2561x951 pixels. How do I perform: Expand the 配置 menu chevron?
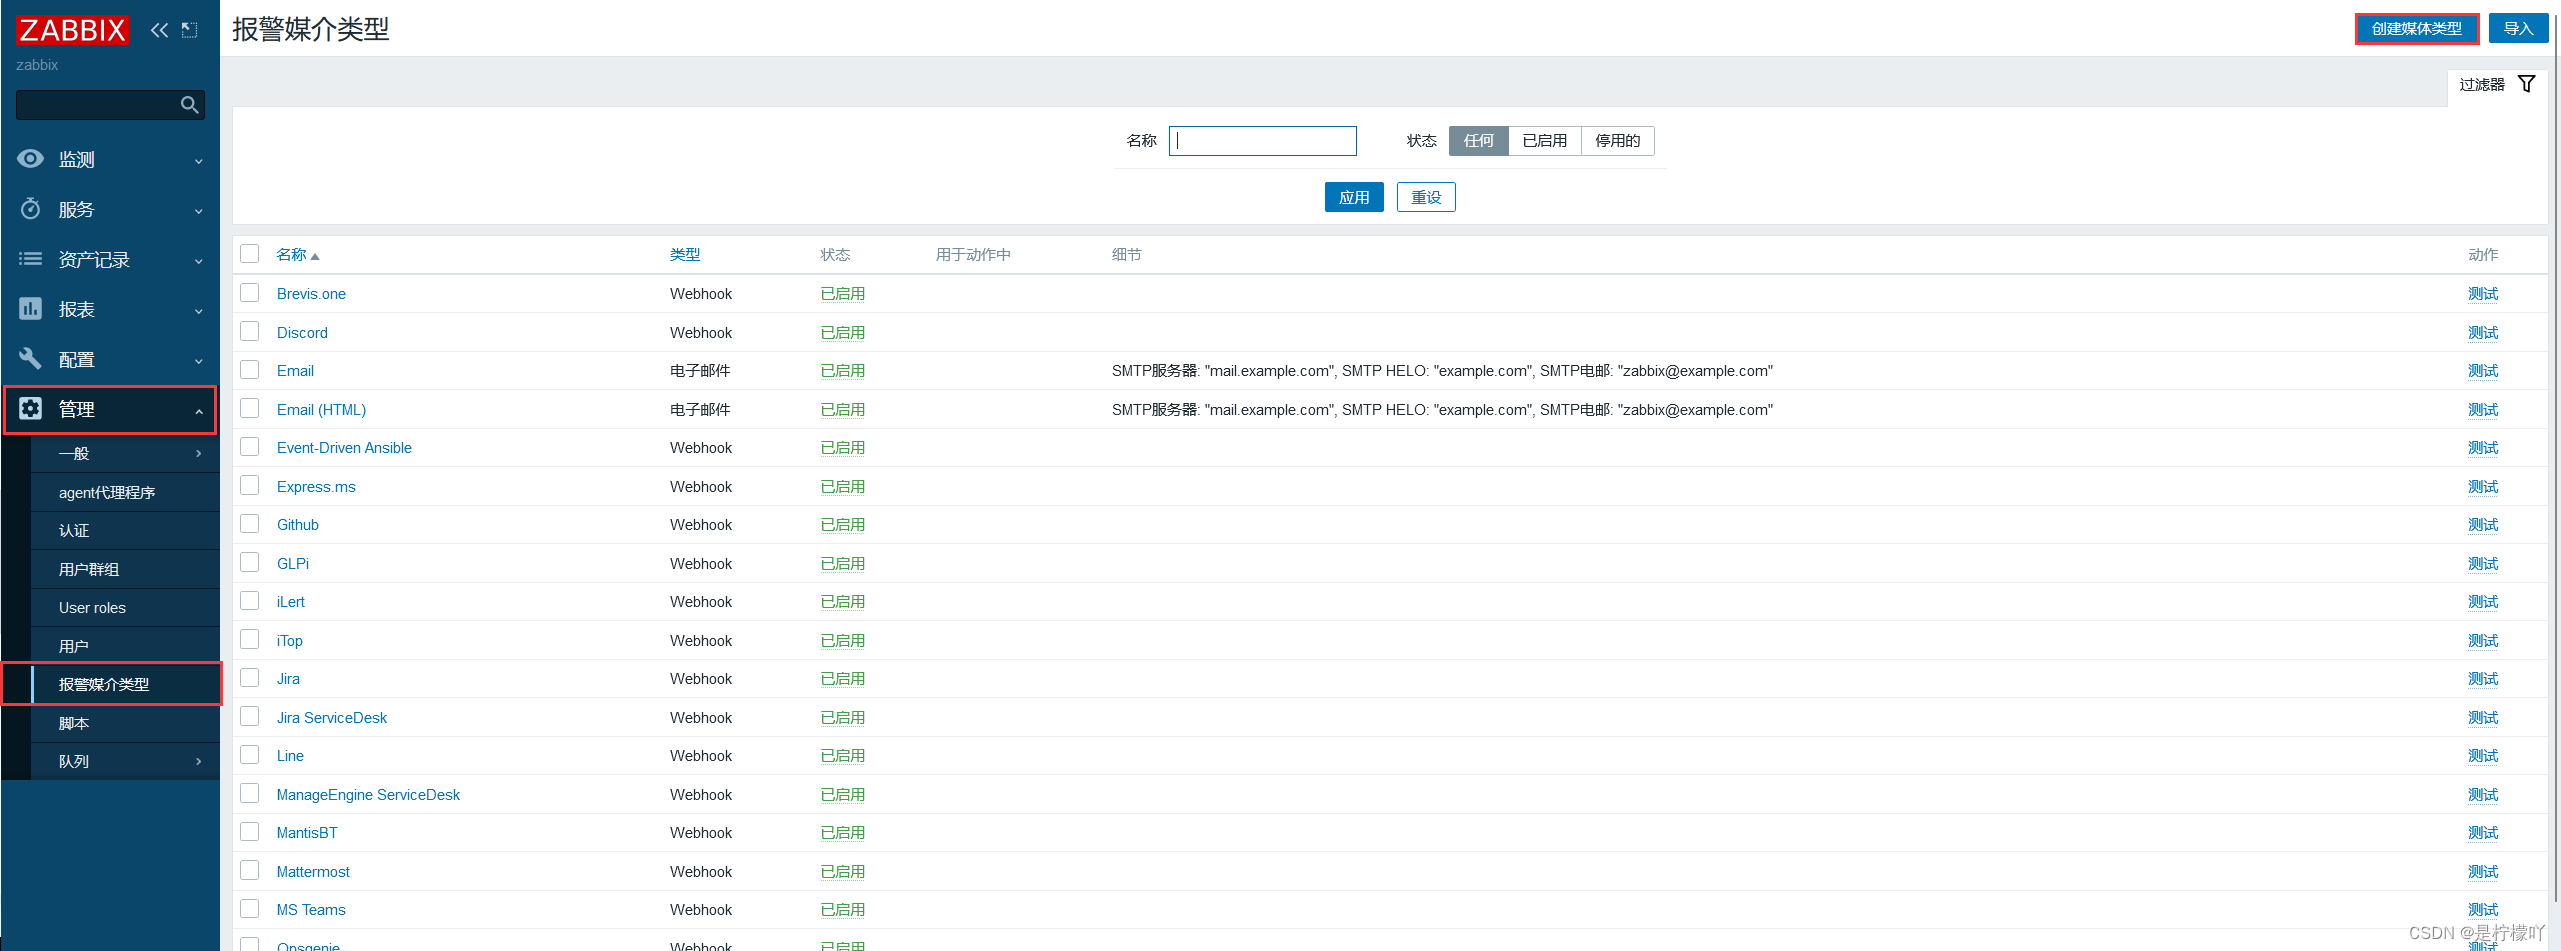(x=198, y=361)
